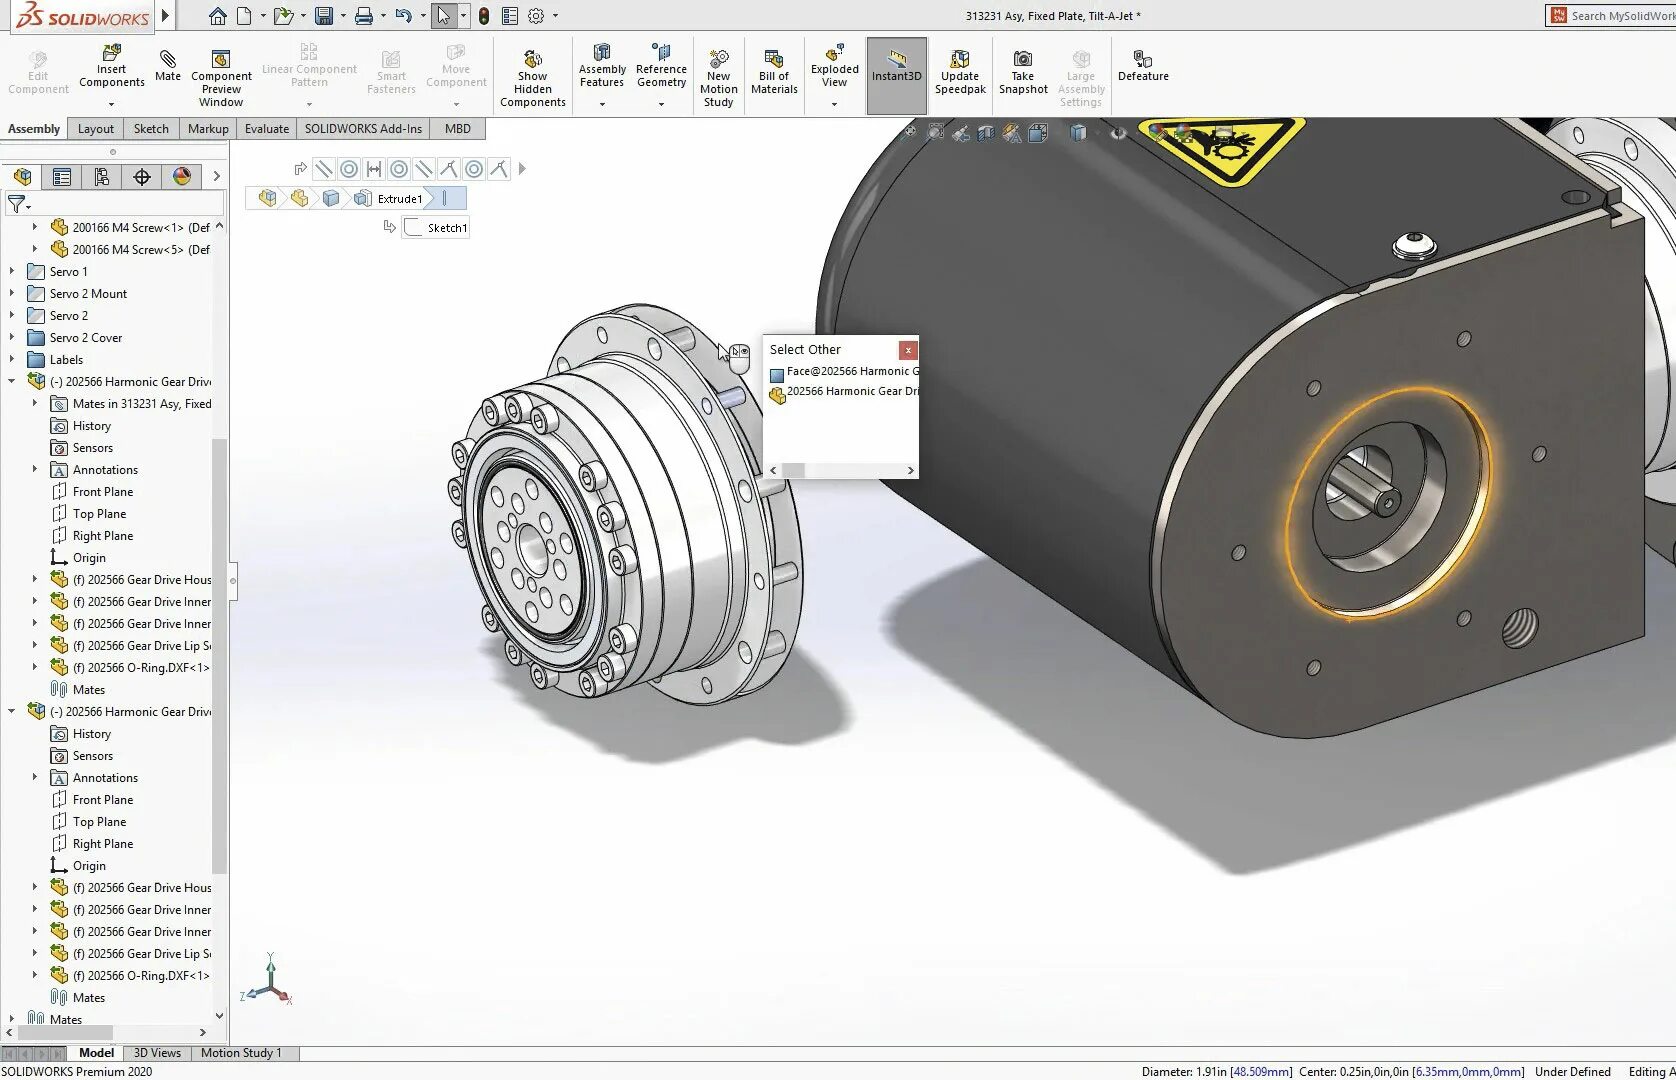Viewport: 1676px width, 1080px height.
Task: Open Bill of Materials
Action: [x=774, y=71]
